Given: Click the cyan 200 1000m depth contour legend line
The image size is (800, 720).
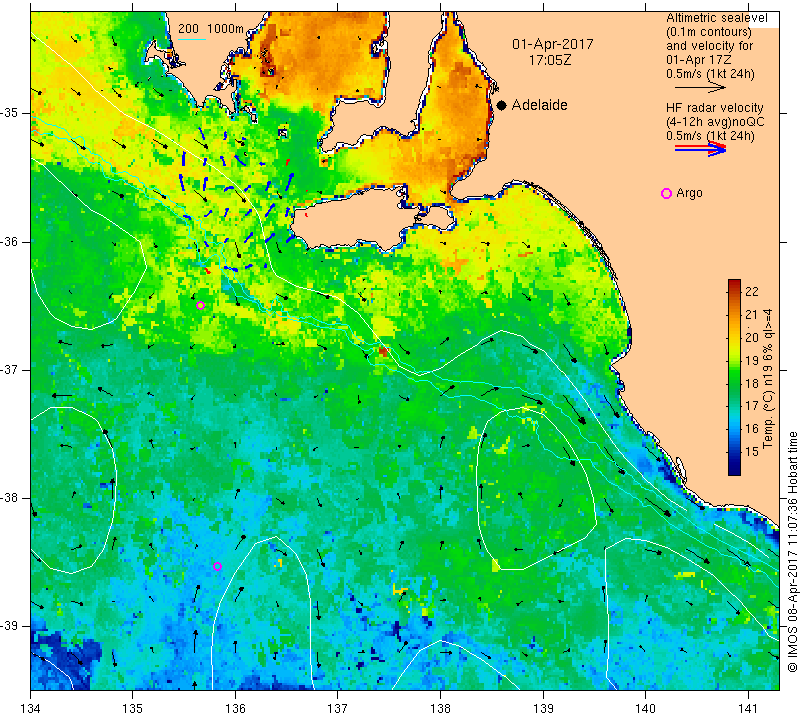Looking at the screenshot, I should coord(192,39).
